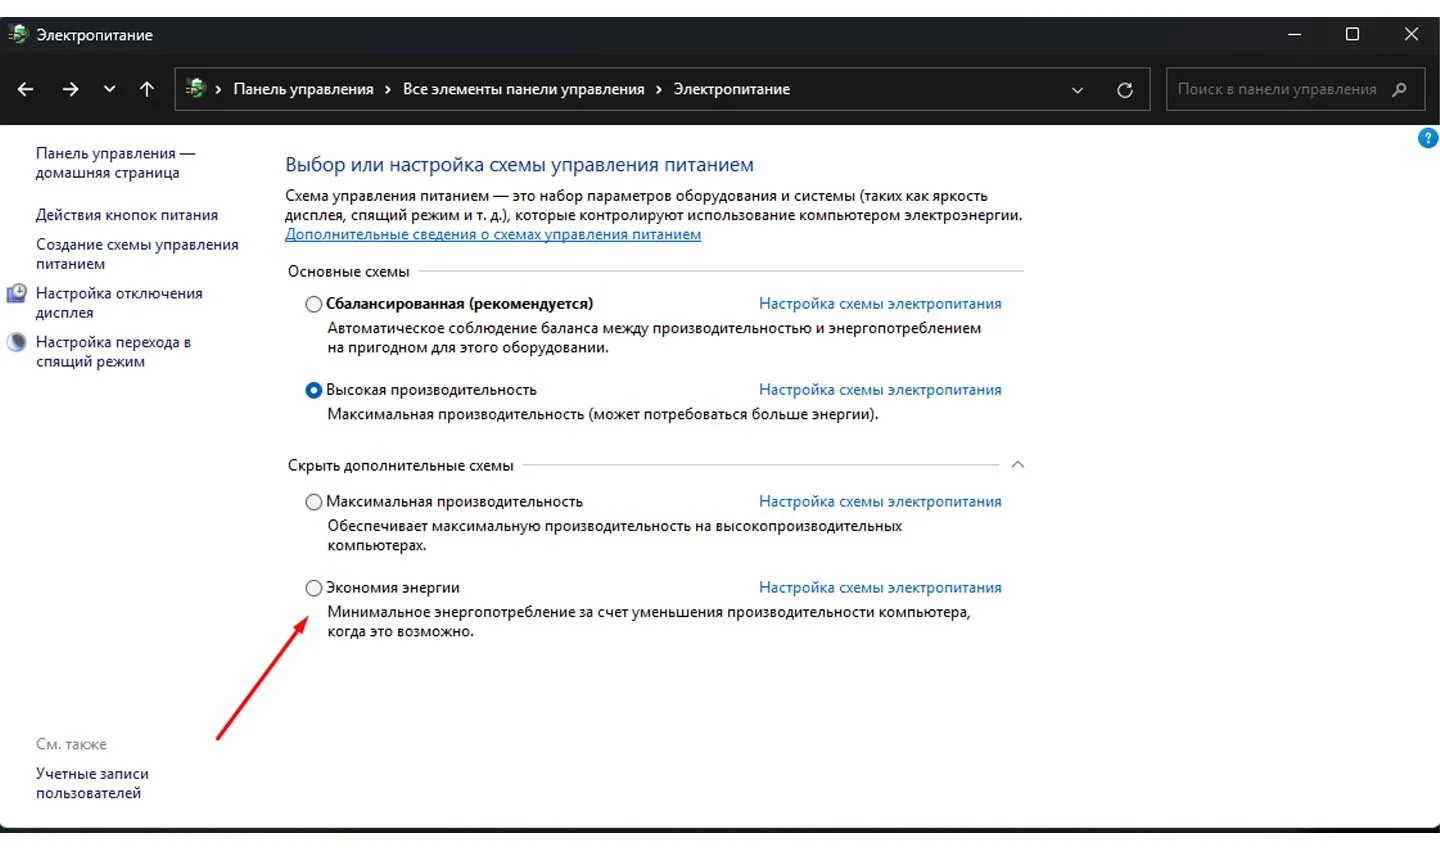Image resolution: width=1440 pixels, height=850 pixels.
Task: Refresh the Электропитание page
Action: (1125, 90)
